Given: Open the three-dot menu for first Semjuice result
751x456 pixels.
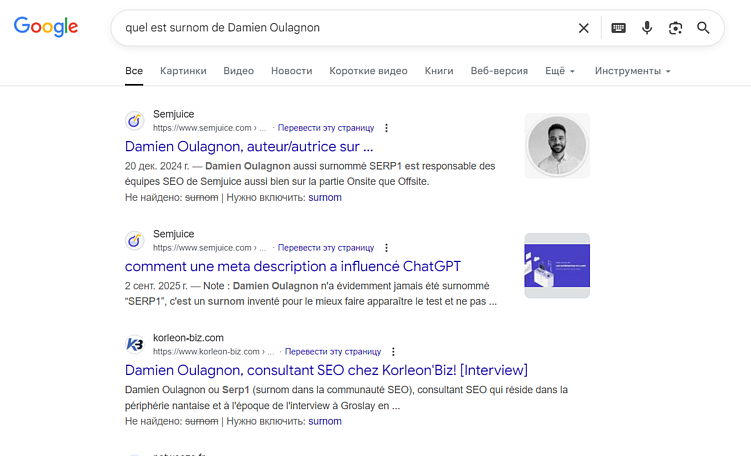Looking at the screenshot, I should 386,128.
